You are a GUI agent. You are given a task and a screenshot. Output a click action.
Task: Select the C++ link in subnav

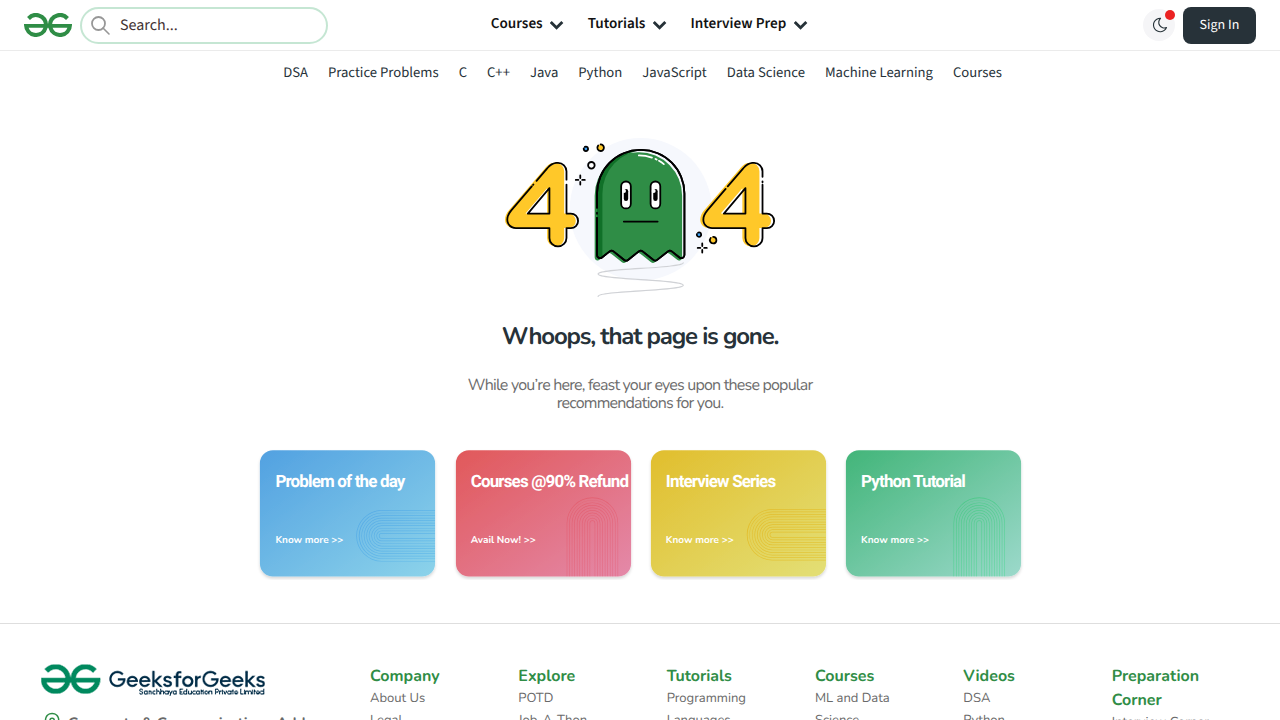pyautogui.click(x=498, y=72)
